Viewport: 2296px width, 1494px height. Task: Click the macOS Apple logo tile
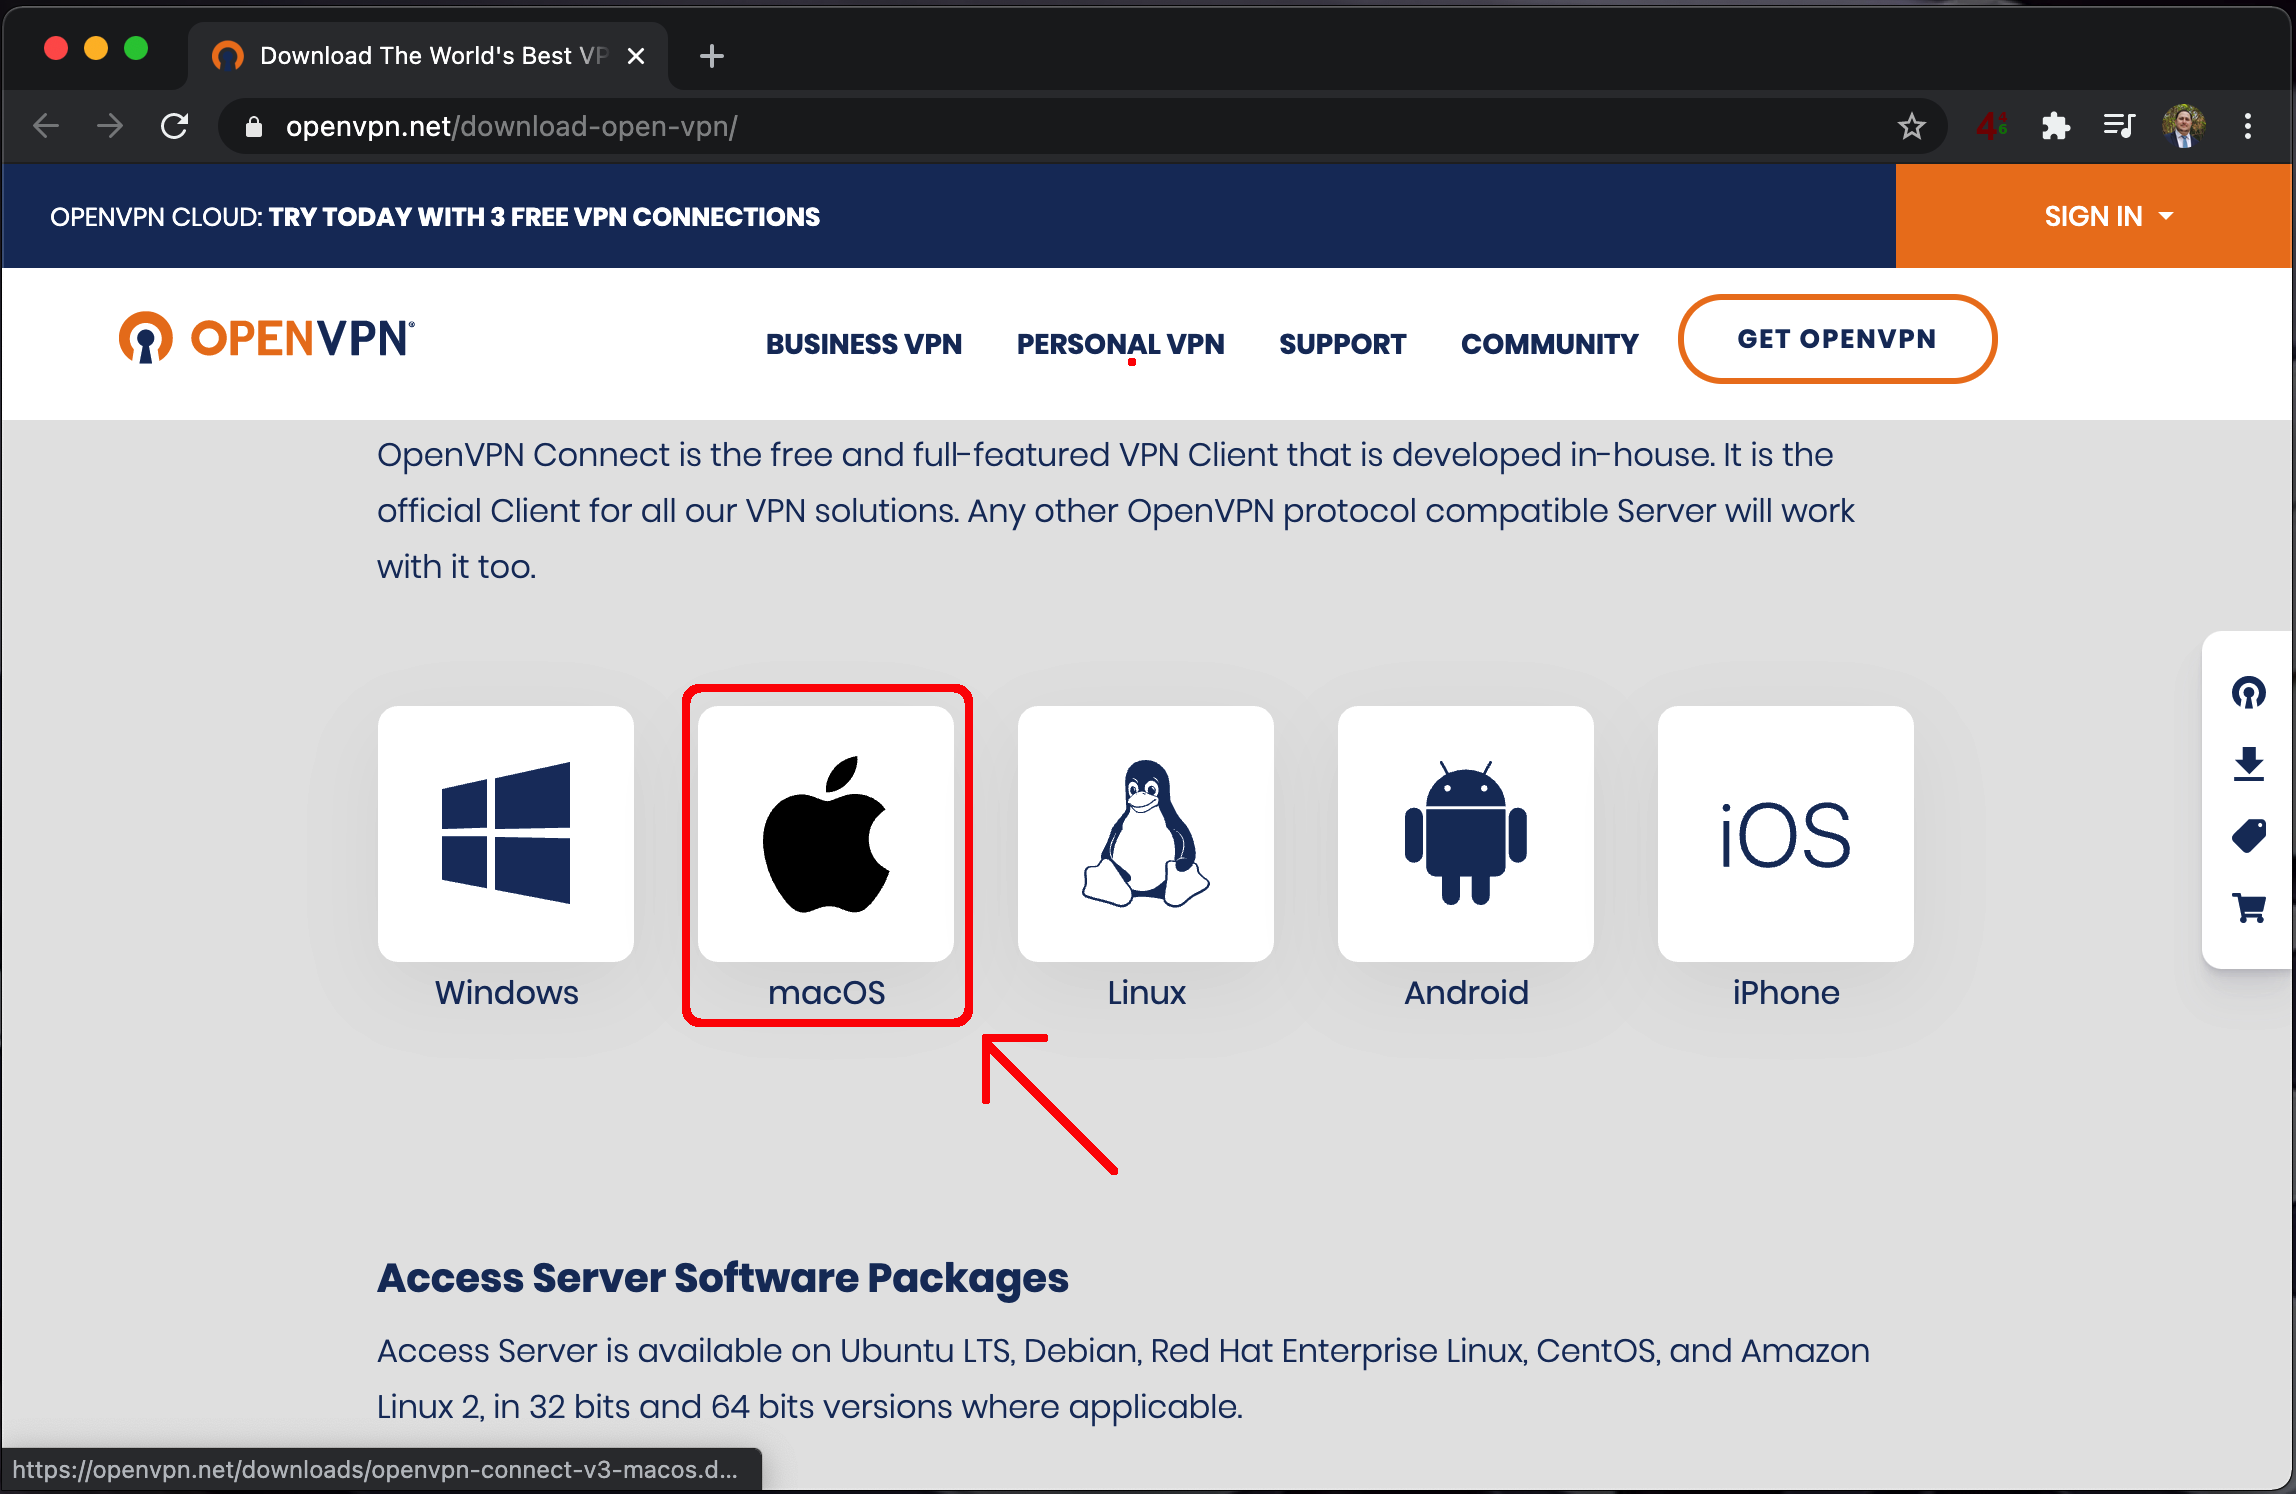pyautogui.click(x=826, y=834)
